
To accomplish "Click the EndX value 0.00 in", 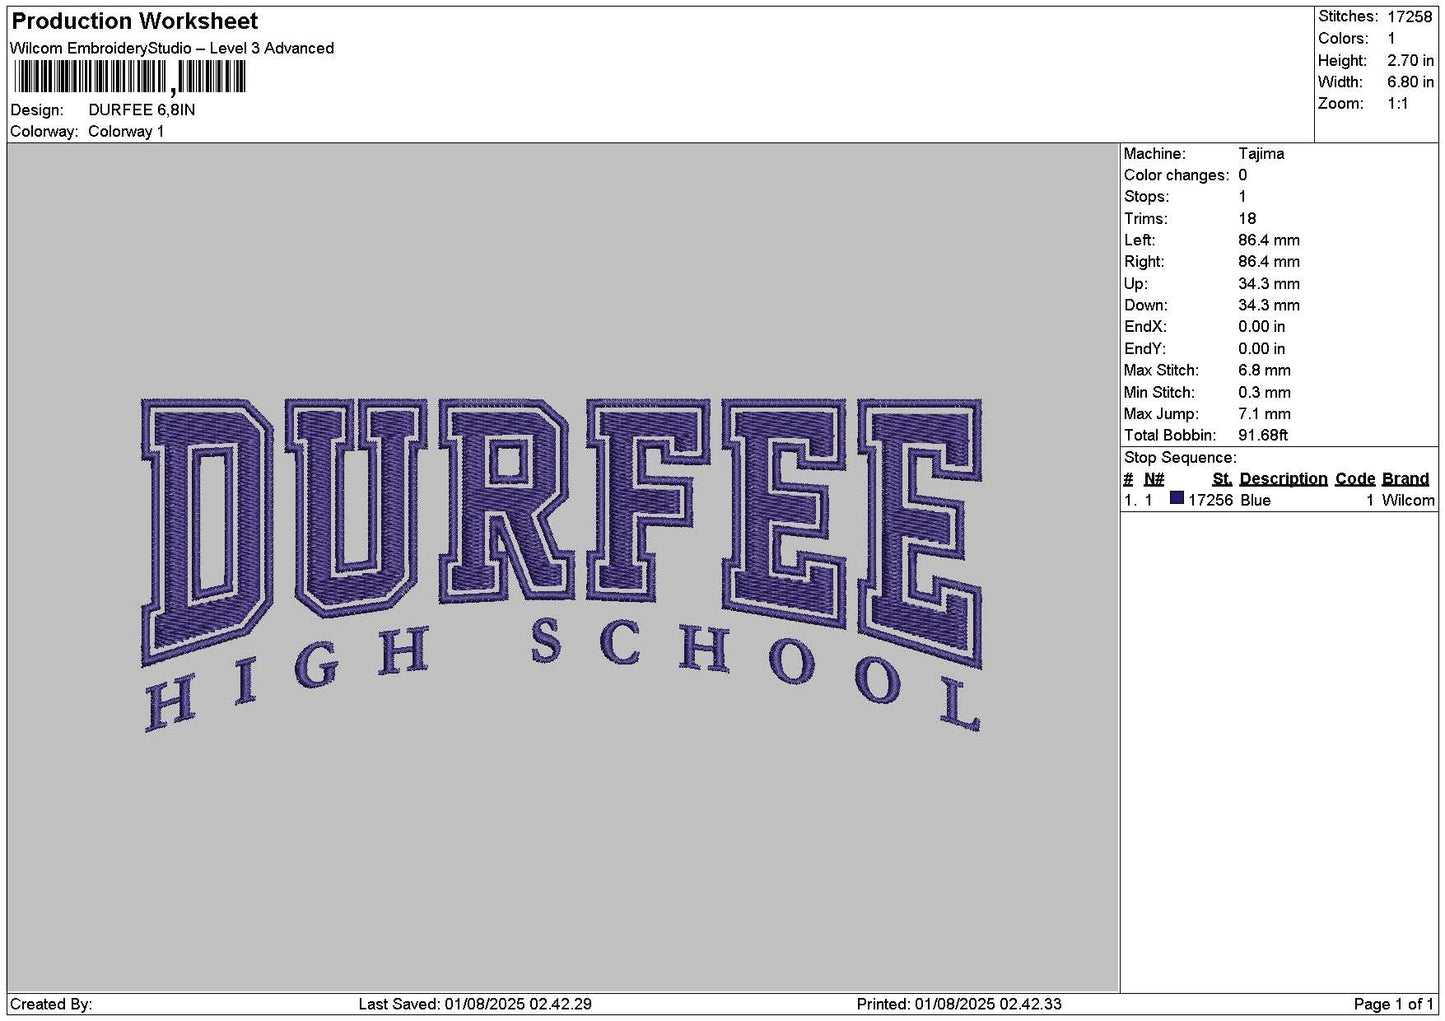I will (1262, 327).
